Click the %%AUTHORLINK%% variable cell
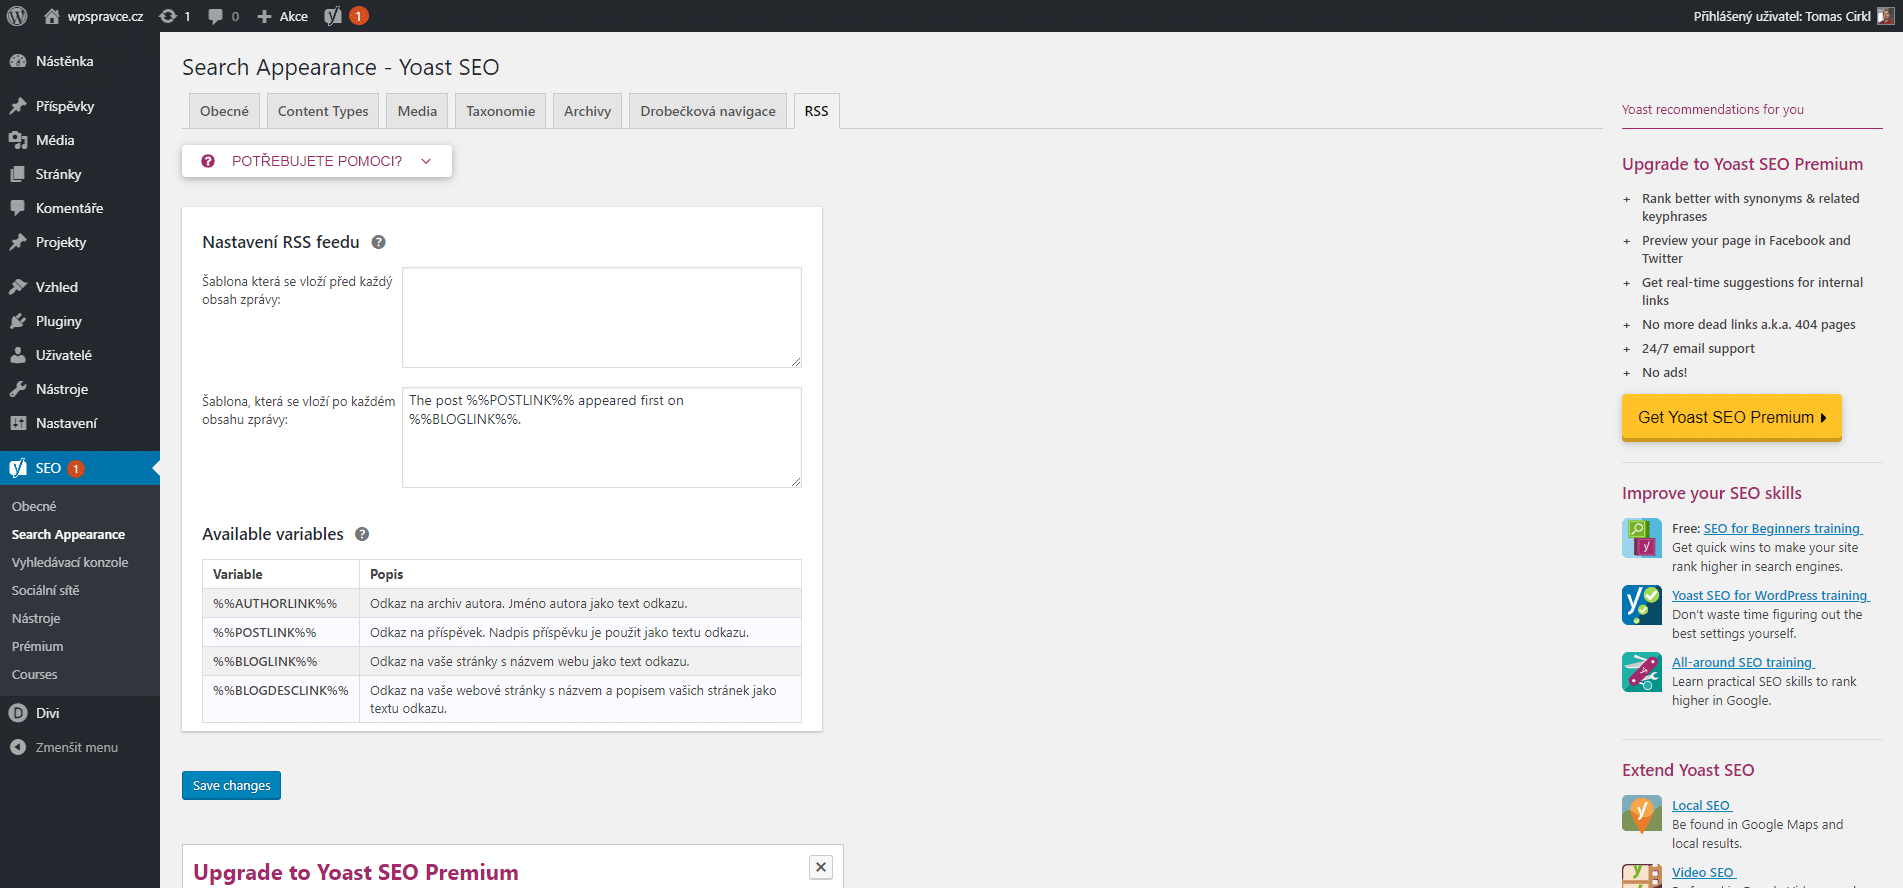 click(281, 603)
